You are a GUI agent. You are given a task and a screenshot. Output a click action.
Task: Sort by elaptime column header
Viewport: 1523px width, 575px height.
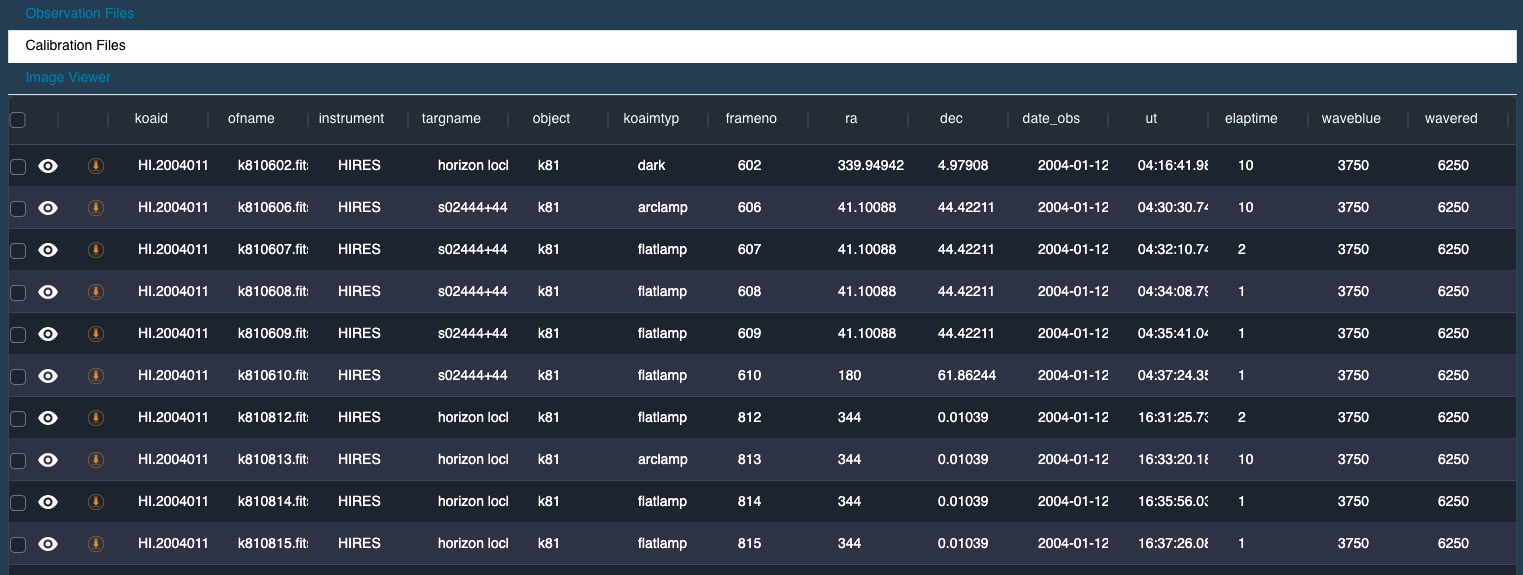pyautogui.click(x=1250, y=119)
